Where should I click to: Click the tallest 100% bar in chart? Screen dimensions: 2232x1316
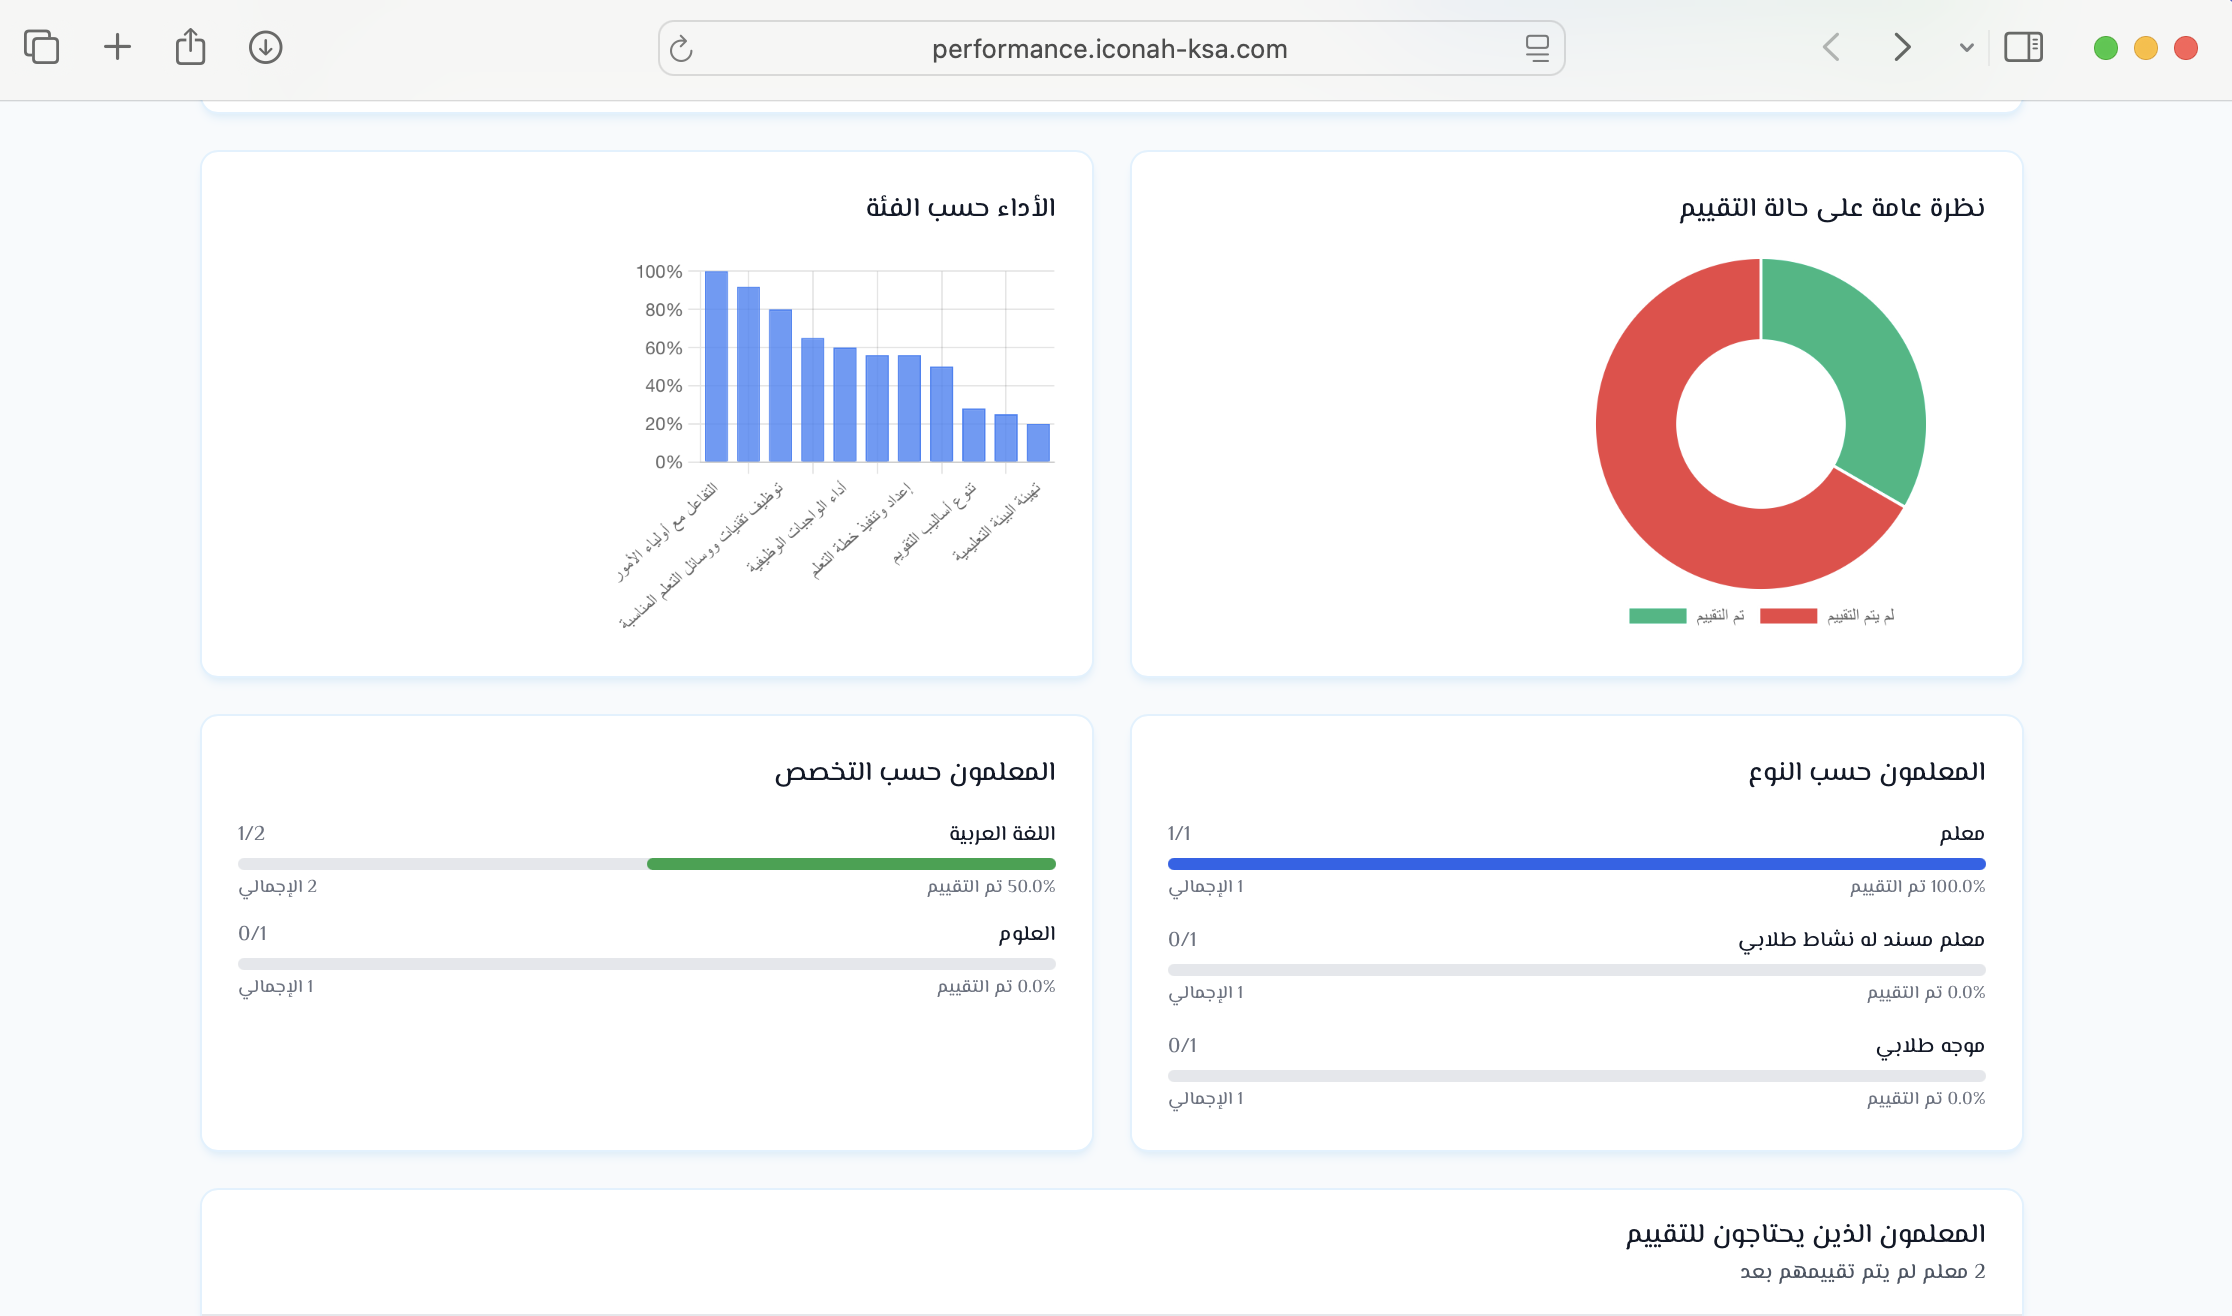[x=716, y=365]
